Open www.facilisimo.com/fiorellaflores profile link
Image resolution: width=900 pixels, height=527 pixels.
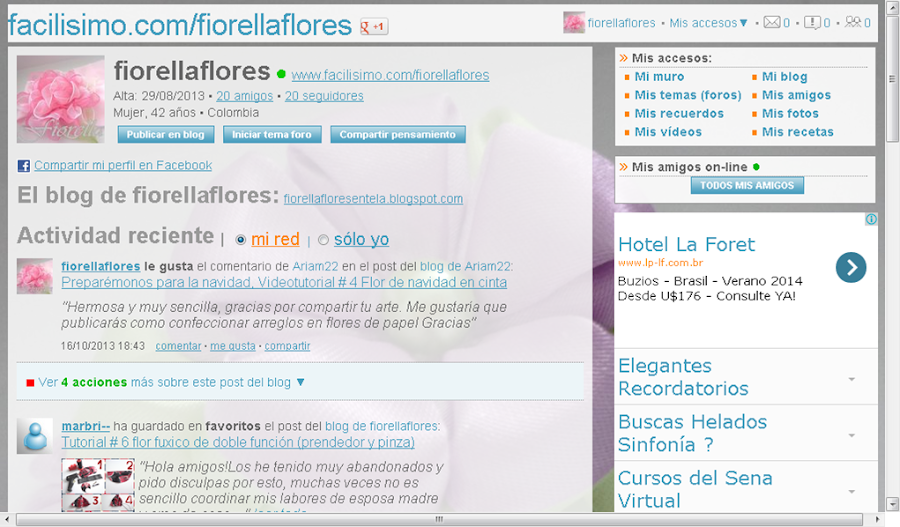click(x=390, y=75)
